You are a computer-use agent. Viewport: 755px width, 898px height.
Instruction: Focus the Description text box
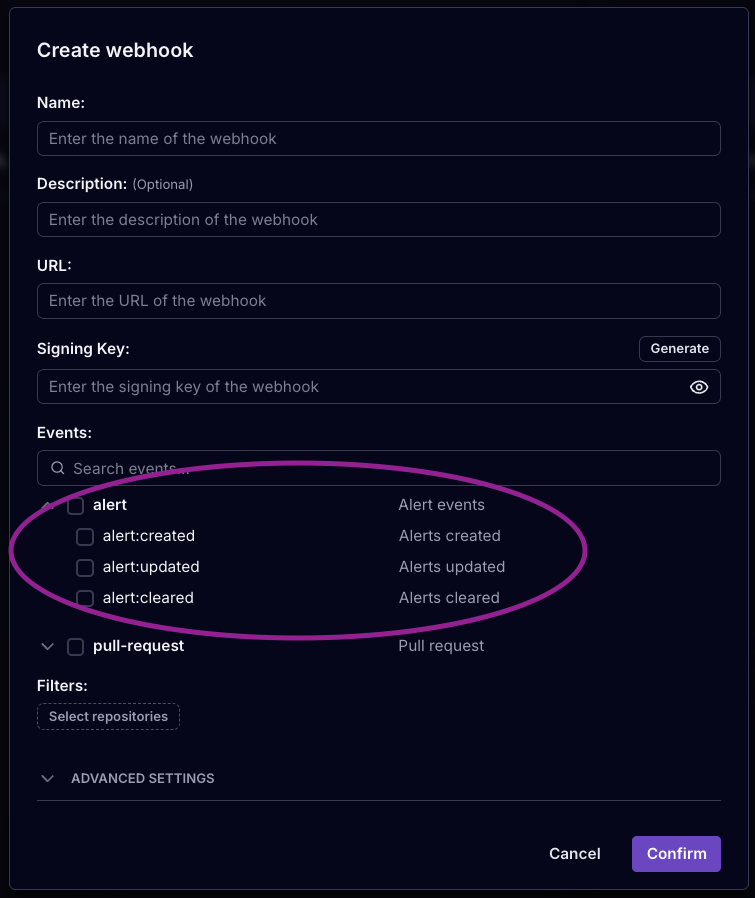tap(378, 219)
